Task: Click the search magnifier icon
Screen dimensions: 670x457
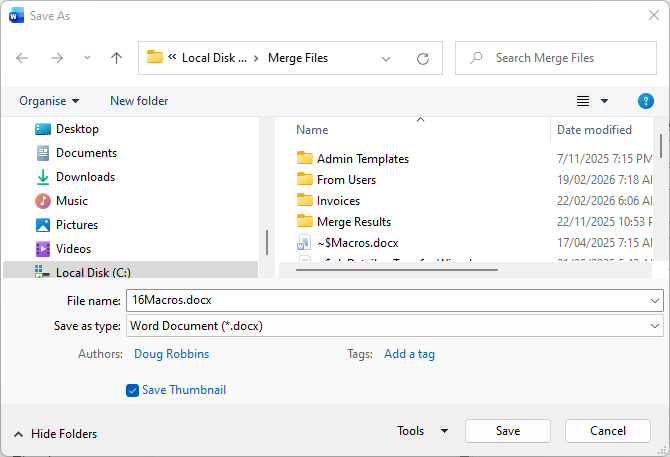Action: pyautogui.click(x=476, y=58)
